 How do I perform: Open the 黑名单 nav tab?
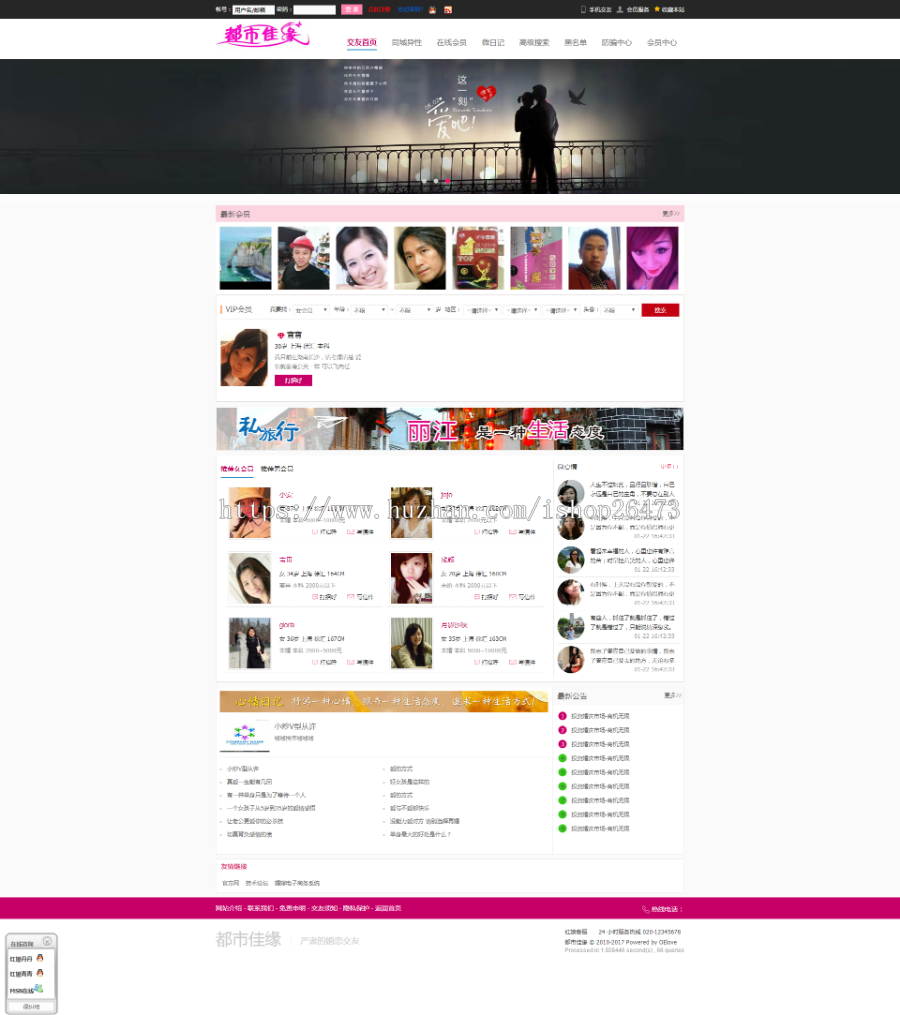click(575, 43)
